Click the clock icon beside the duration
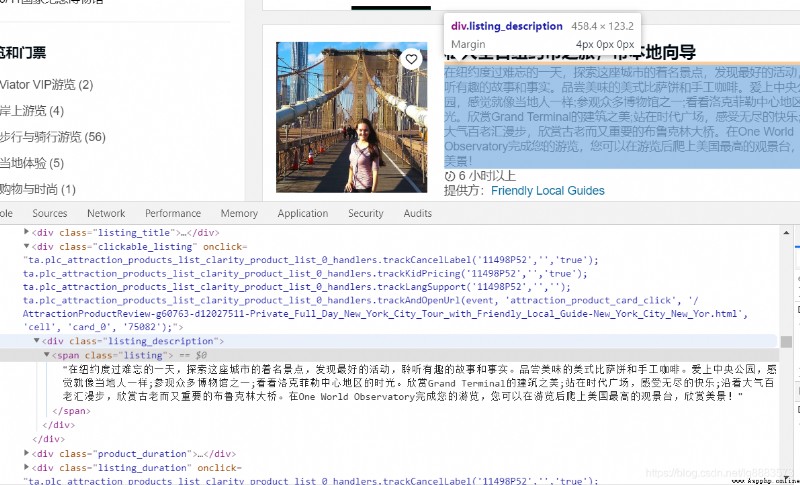This screenshot has height=485, width=800. click(x=449, y=176)
